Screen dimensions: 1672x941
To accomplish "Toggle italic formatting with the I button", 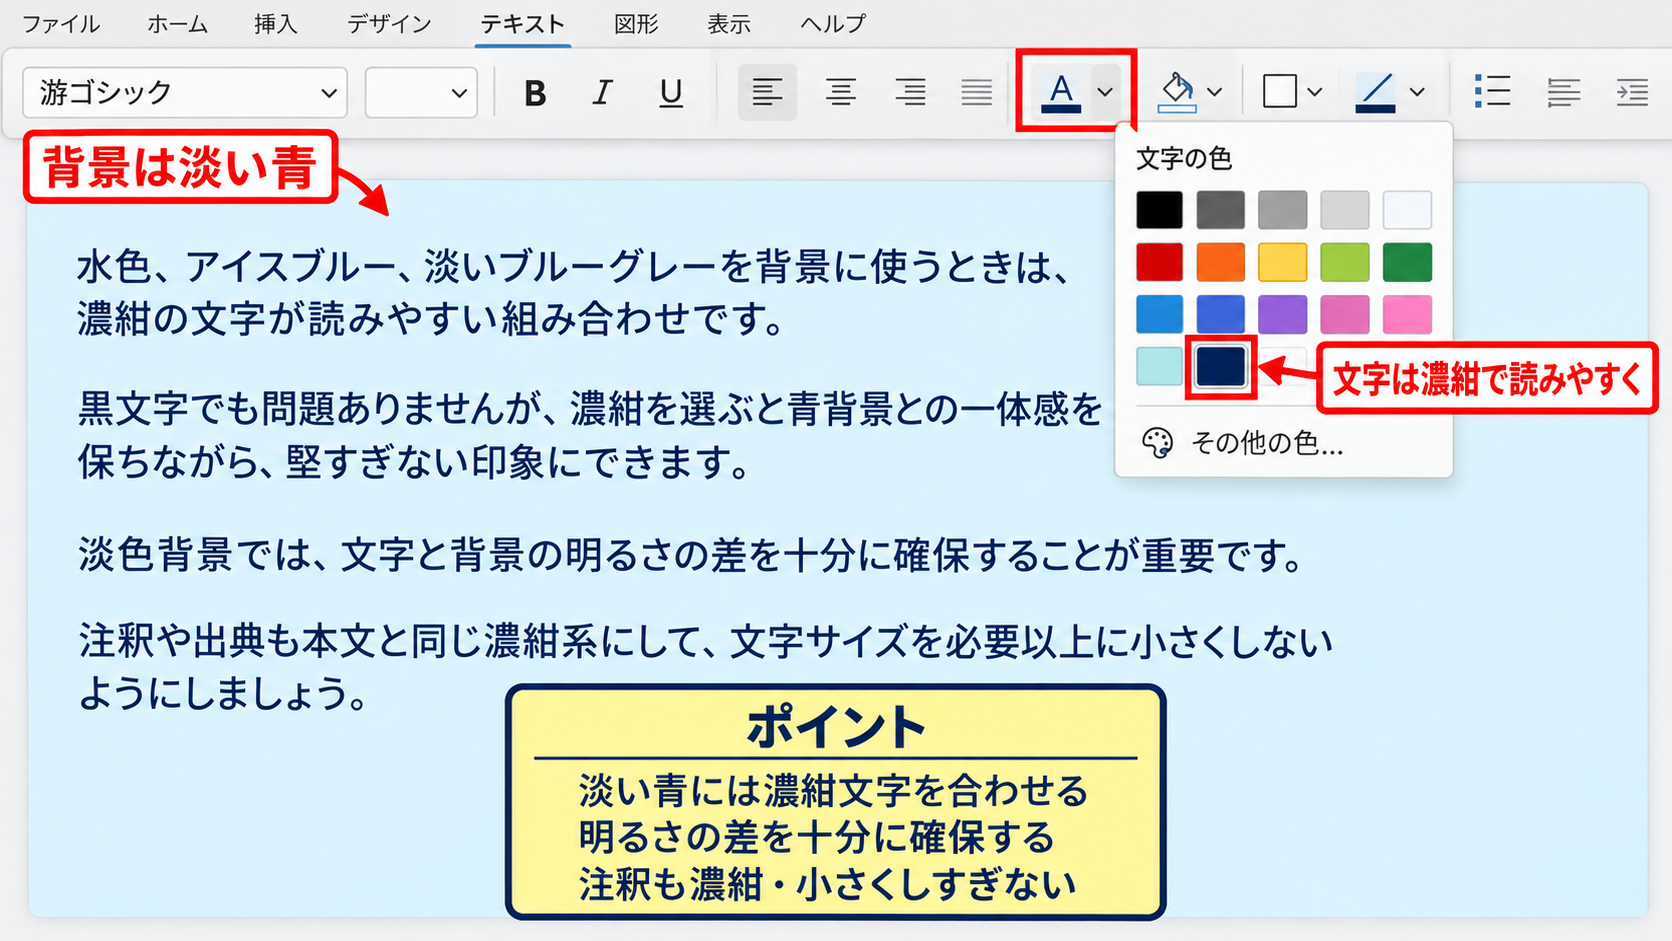I will pyautogui.click(x=602, y=93).
